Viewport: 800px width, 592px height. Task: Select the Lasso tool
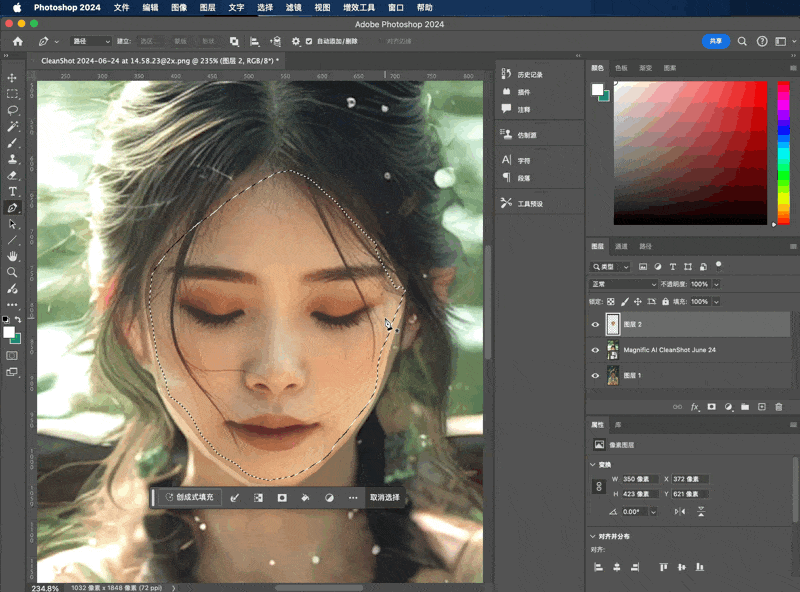pyautogui.click(x=12, y=110)
